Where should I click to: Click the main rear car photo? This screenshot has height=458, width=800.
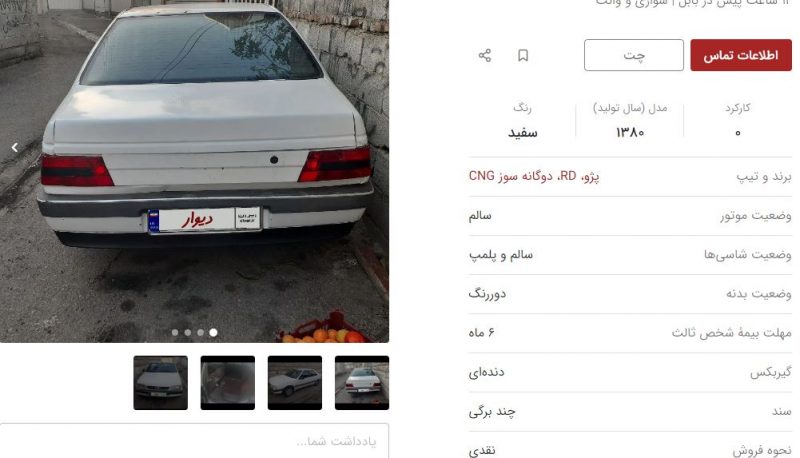pyautogui.click(x=194, y=171)
